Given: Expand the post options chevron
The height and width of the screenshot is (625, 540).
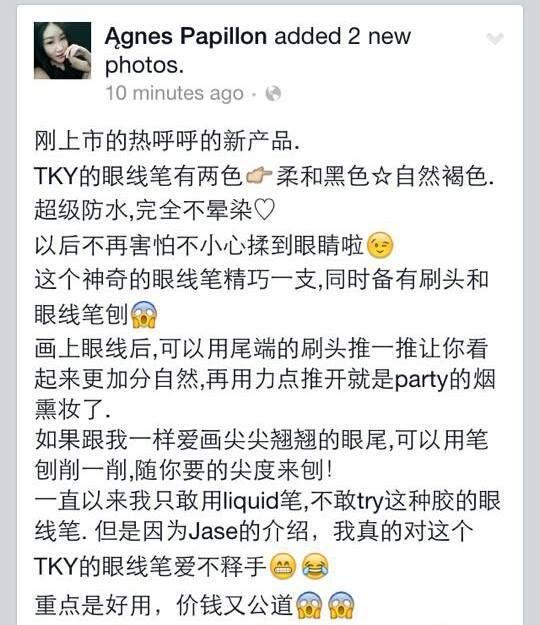Looking at the screenshot, I should click(495, 39).
